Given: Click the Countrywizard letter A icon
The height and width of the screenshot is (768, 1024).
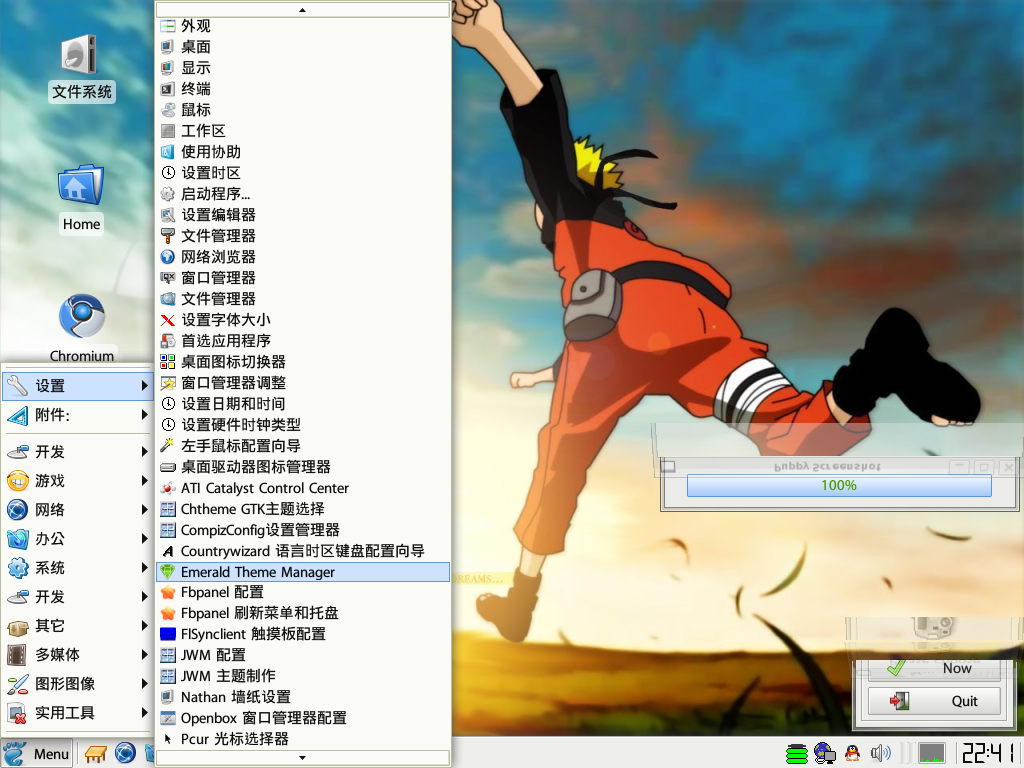Looking at the screenshot, I should coord(168,551).
